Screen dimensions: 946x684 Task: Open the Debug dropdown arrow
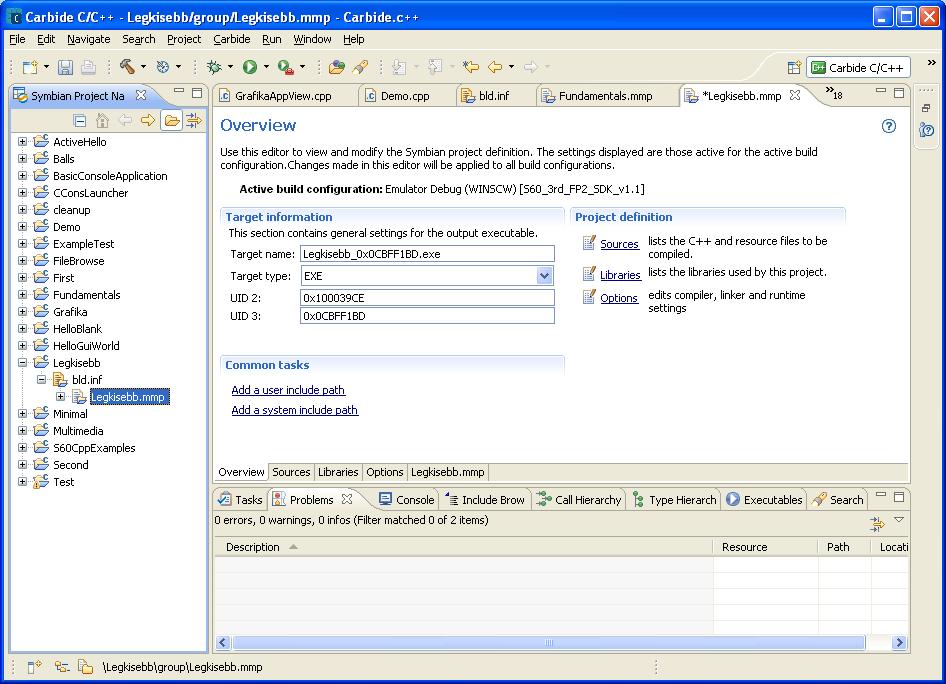(230, 67)
